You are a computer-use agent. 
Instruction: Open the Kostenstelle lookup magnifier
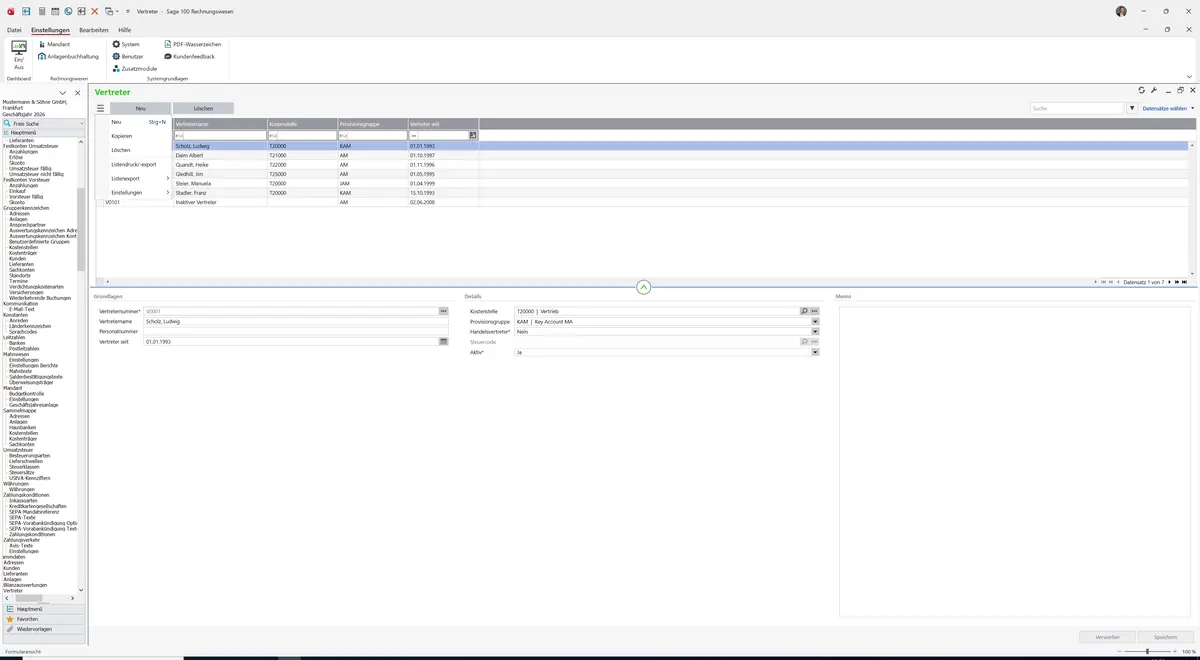(804, 311)
